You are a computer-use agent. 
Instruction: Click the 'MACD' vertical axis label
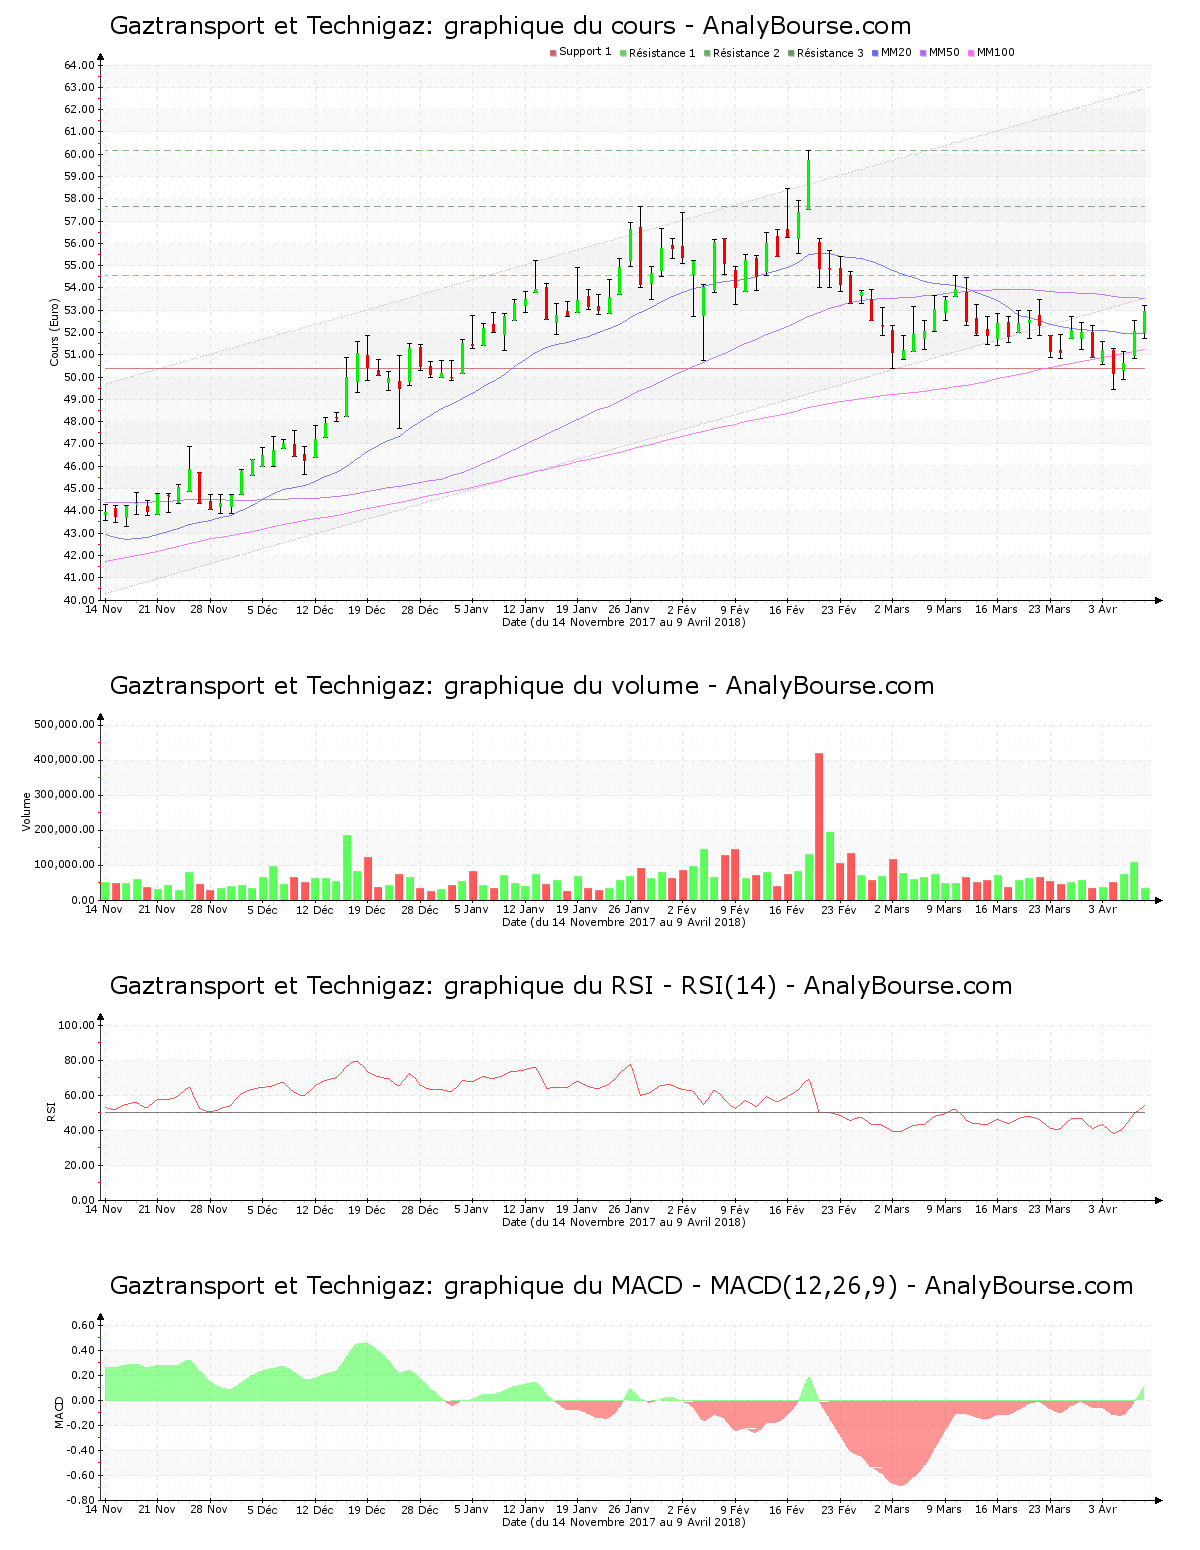point(59,1412)
